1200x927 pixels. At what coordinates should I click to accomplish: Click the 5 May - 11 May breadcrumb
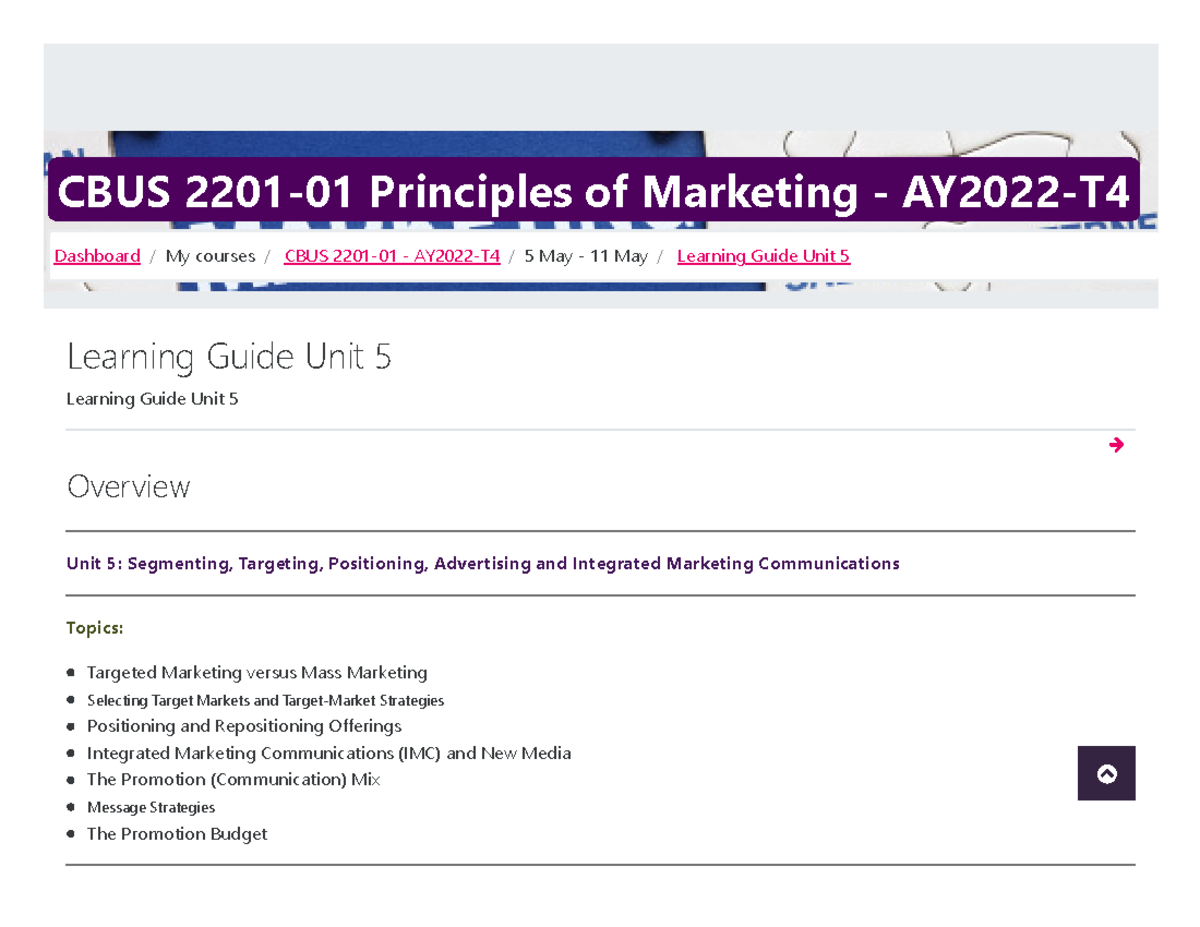coord(586,256)
